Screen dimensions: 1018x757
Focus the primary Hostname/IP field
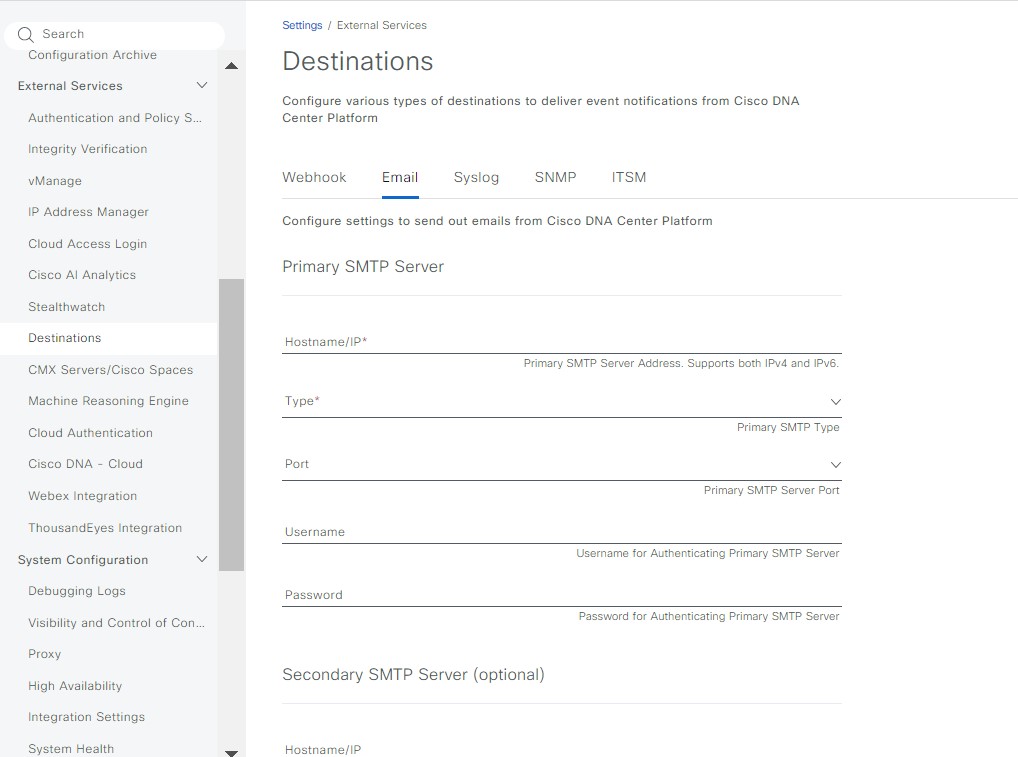(561, 342)
